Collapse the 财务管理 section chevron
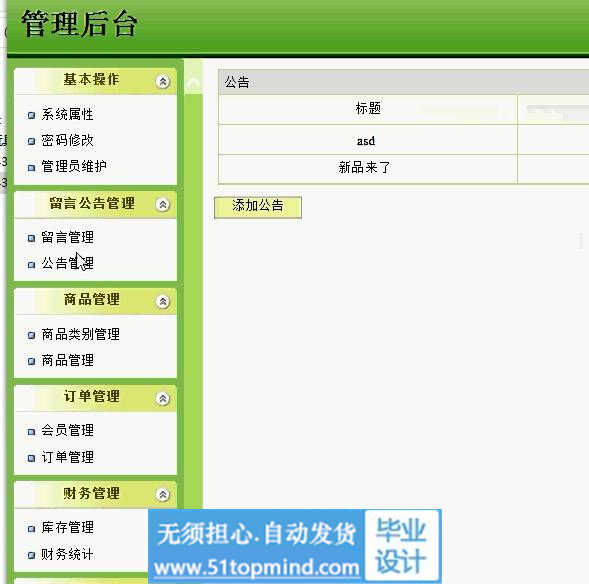Screen dimensions: 589x584 point(163,495)
